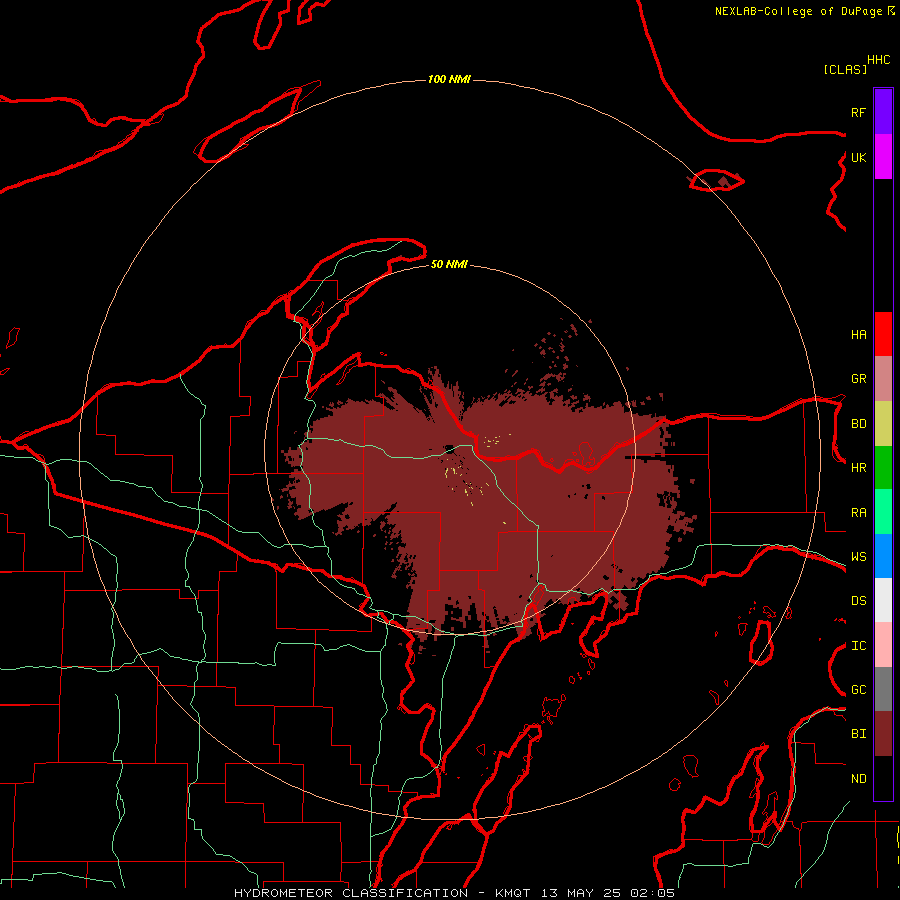The height and width of the screenshot is (900, 900).
Task: Select the GC gray legend swatch
Action: point(883,689)
